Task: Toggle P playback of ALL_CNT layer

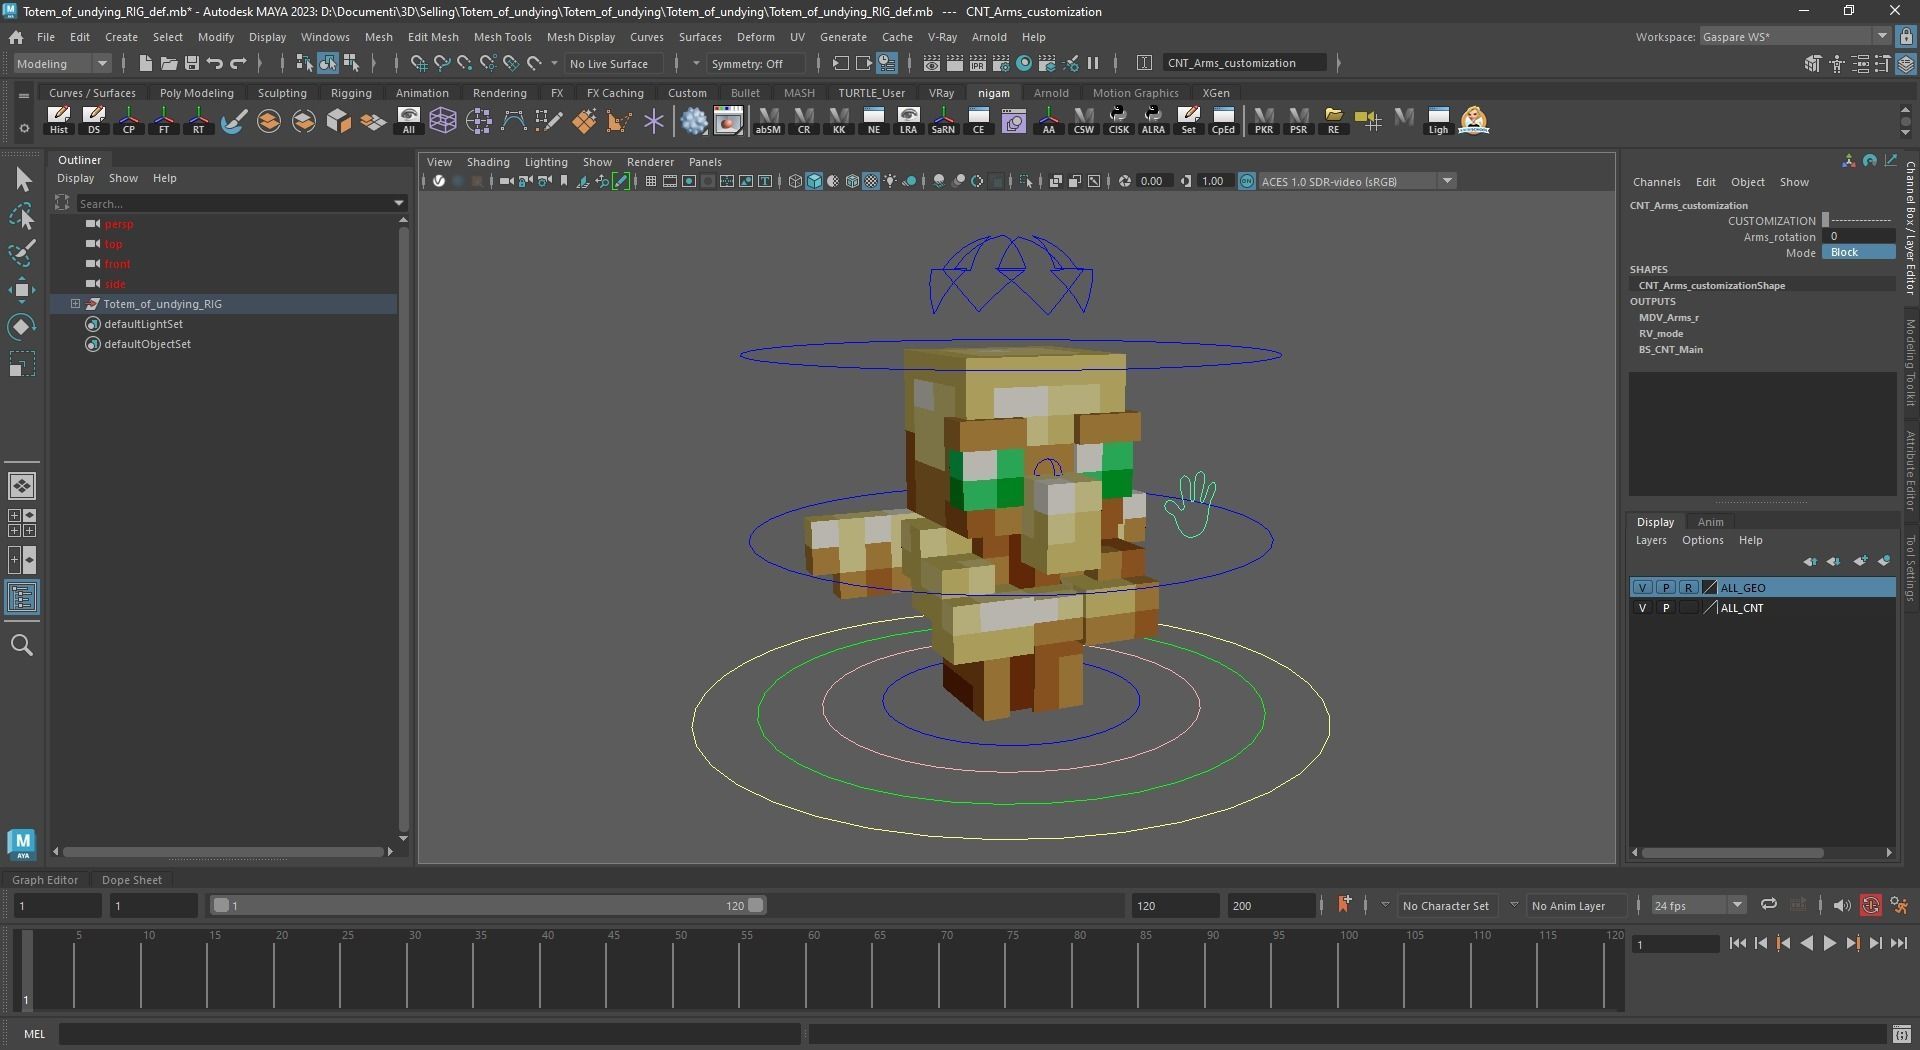Action: (1666, 608)
